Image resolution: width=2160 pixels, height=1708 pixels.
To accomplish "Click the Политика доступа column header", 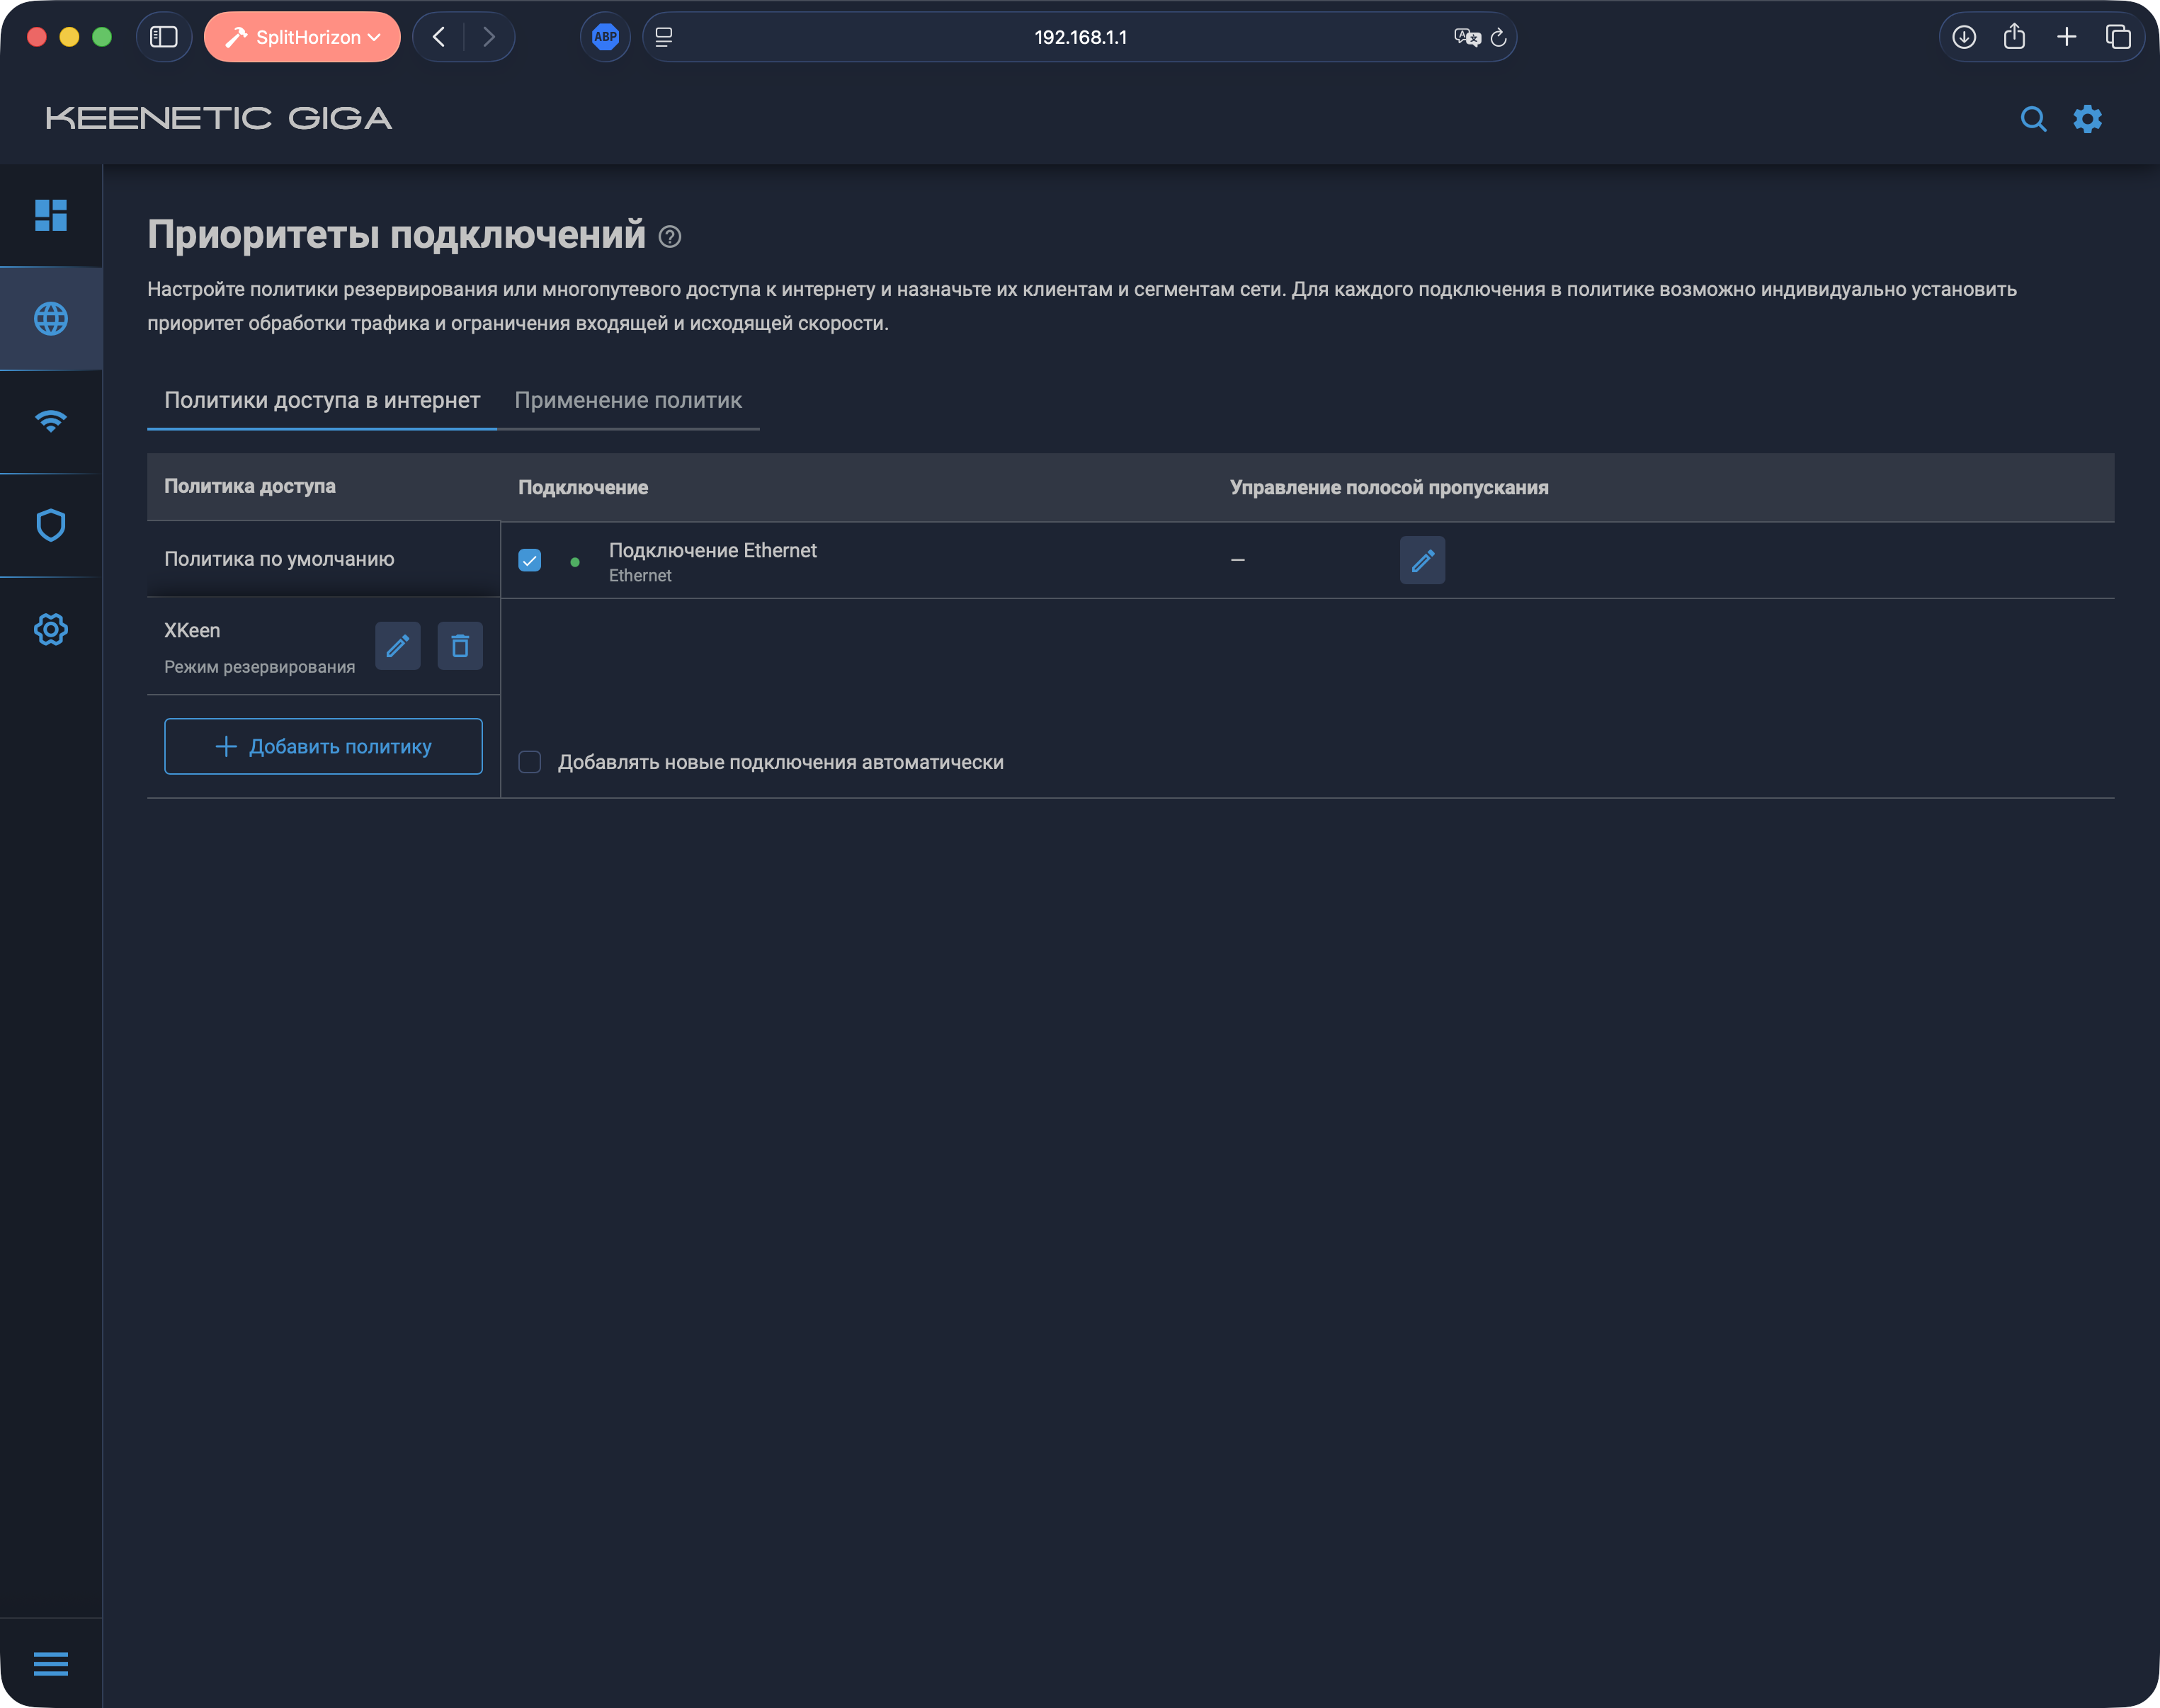I will (250, 486).
